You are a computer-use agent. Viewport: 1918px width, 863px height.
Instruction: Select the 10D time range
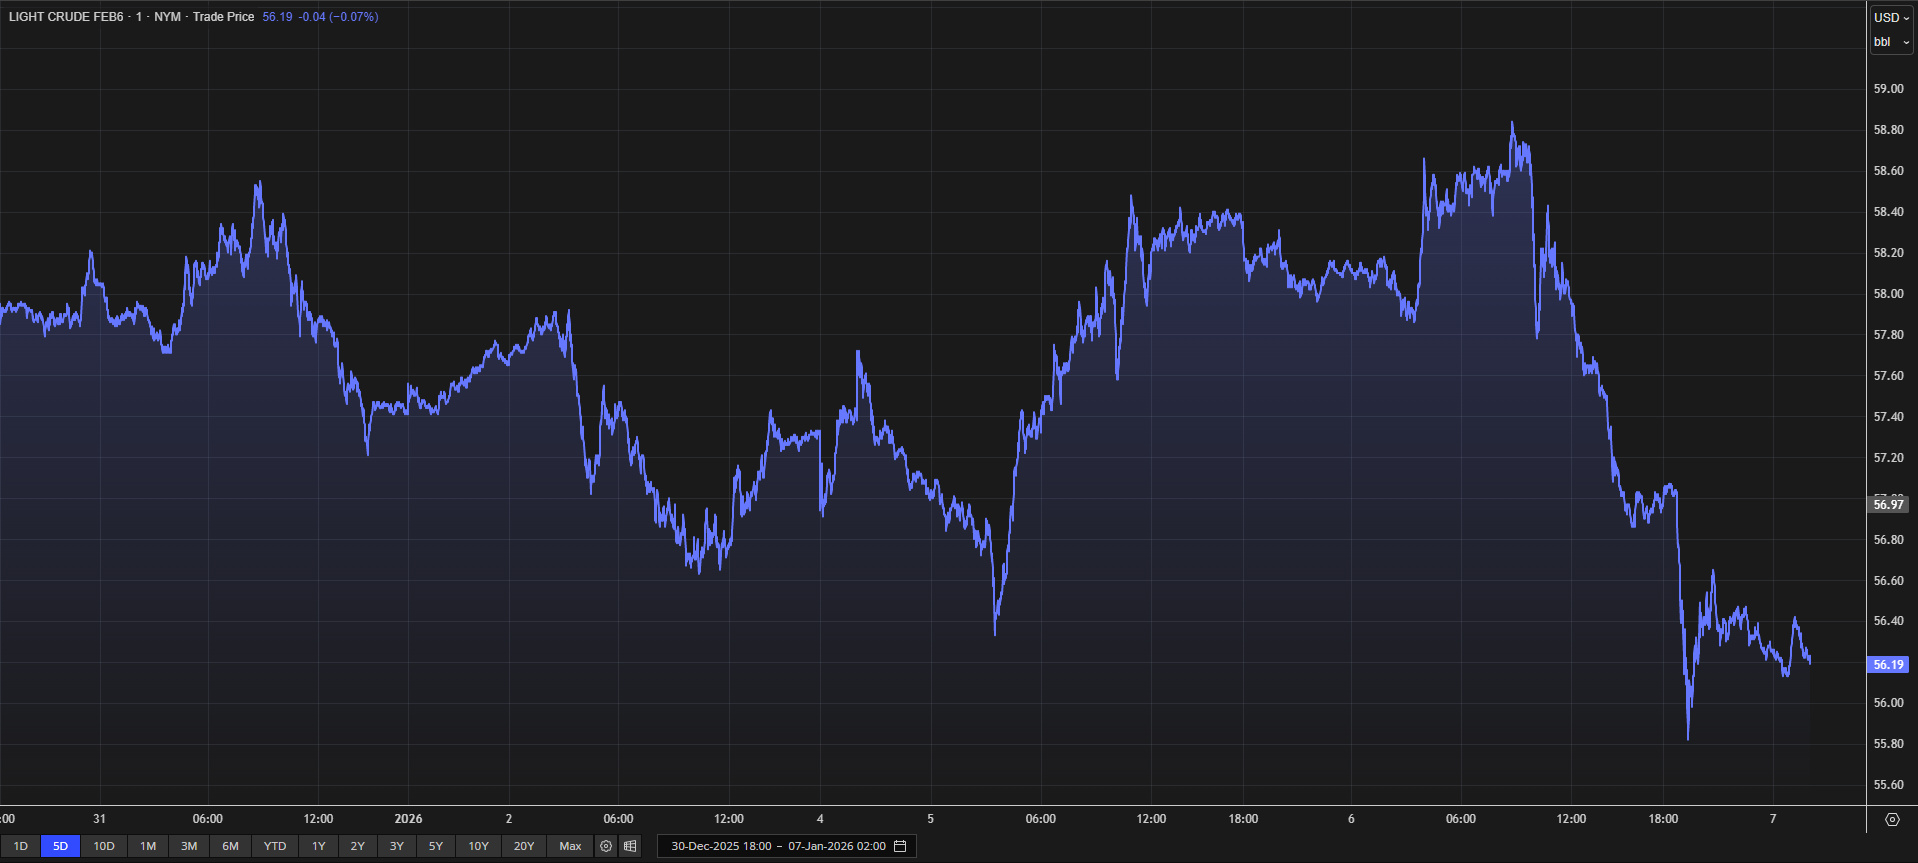pyautogui.click(x=104, y=846)
